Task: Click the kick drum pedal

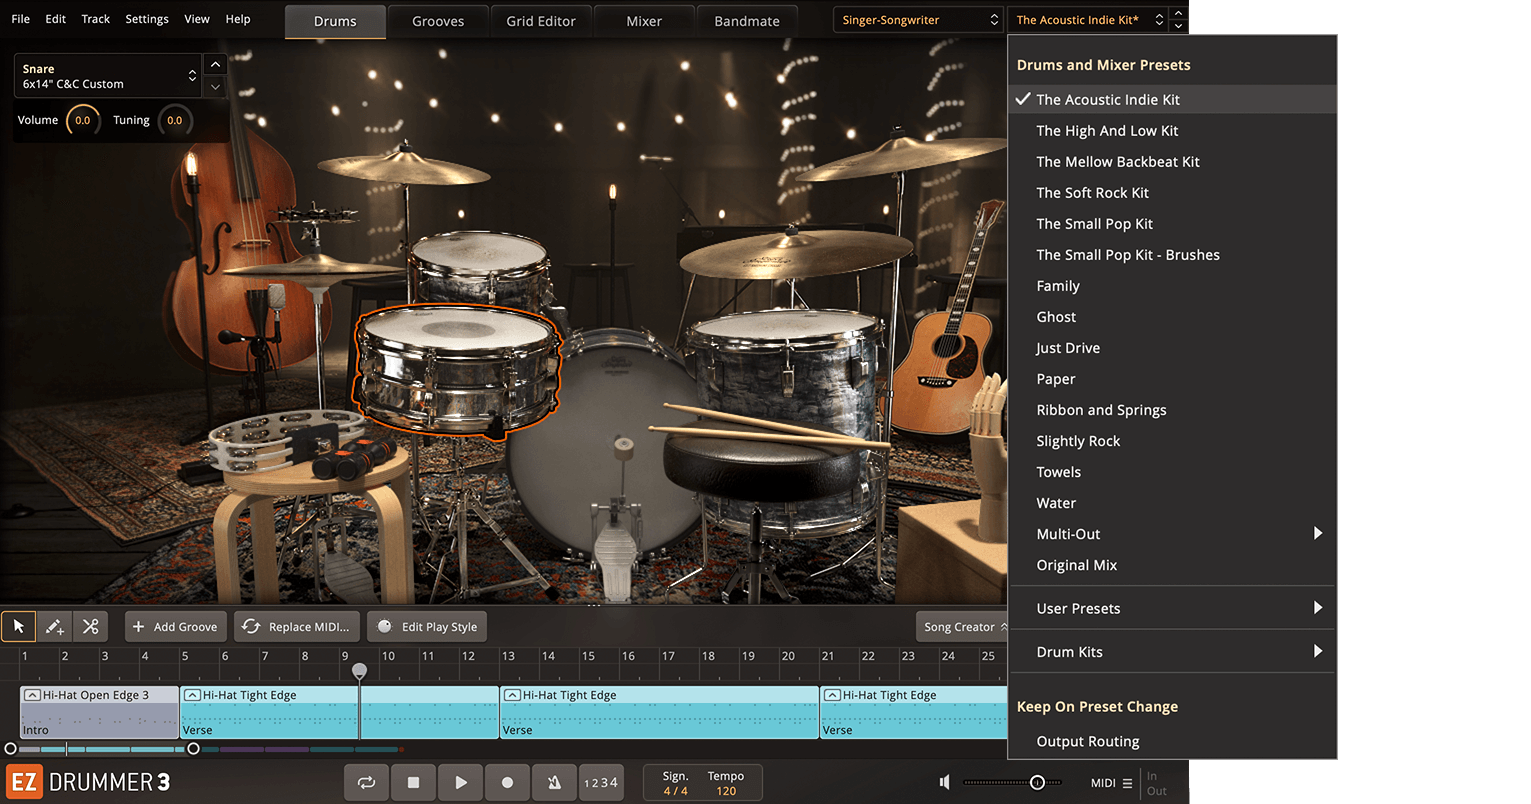Action: (613, 540)
